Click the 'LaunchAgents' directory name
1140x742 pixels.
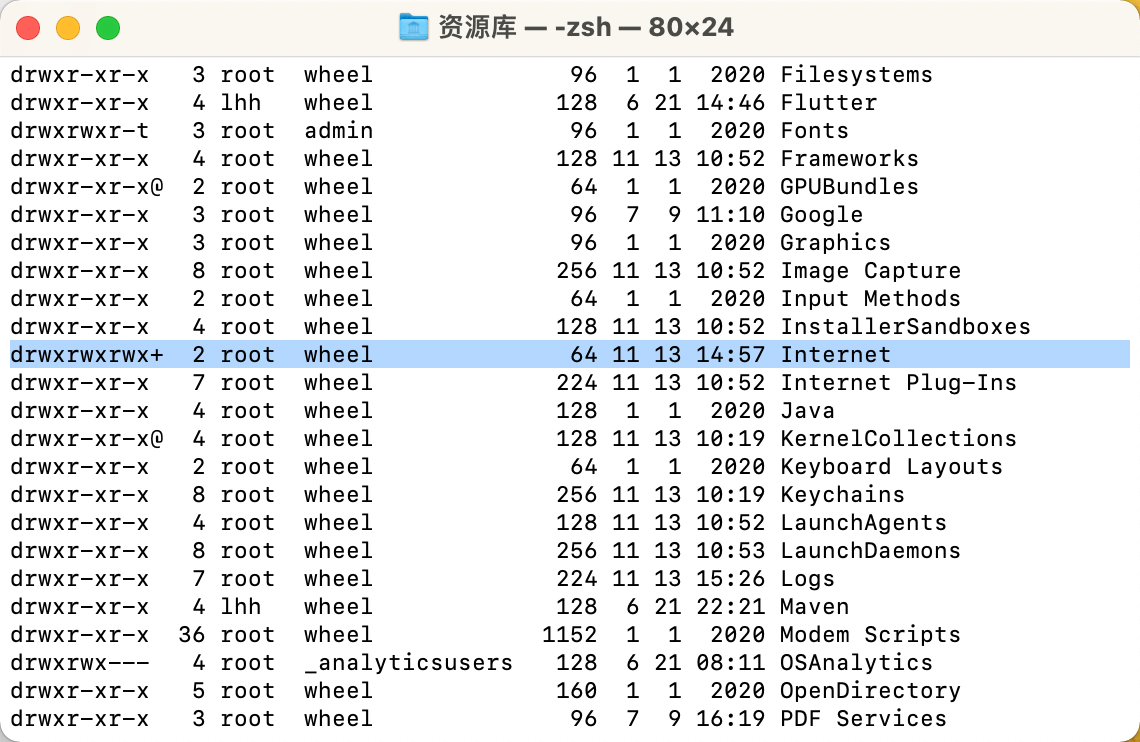pos(863,523)
